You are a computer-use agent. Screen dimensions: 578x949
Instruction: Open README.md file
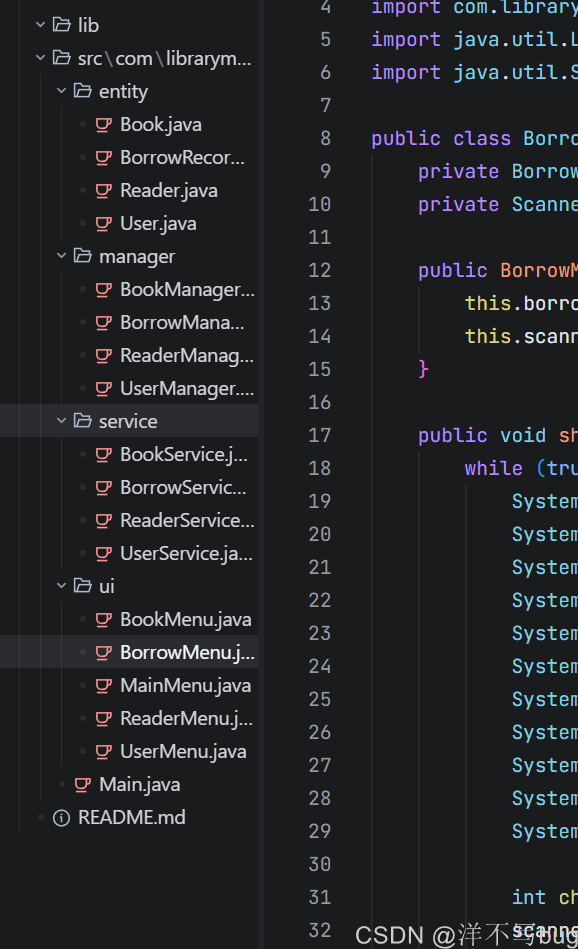[132, 818]
